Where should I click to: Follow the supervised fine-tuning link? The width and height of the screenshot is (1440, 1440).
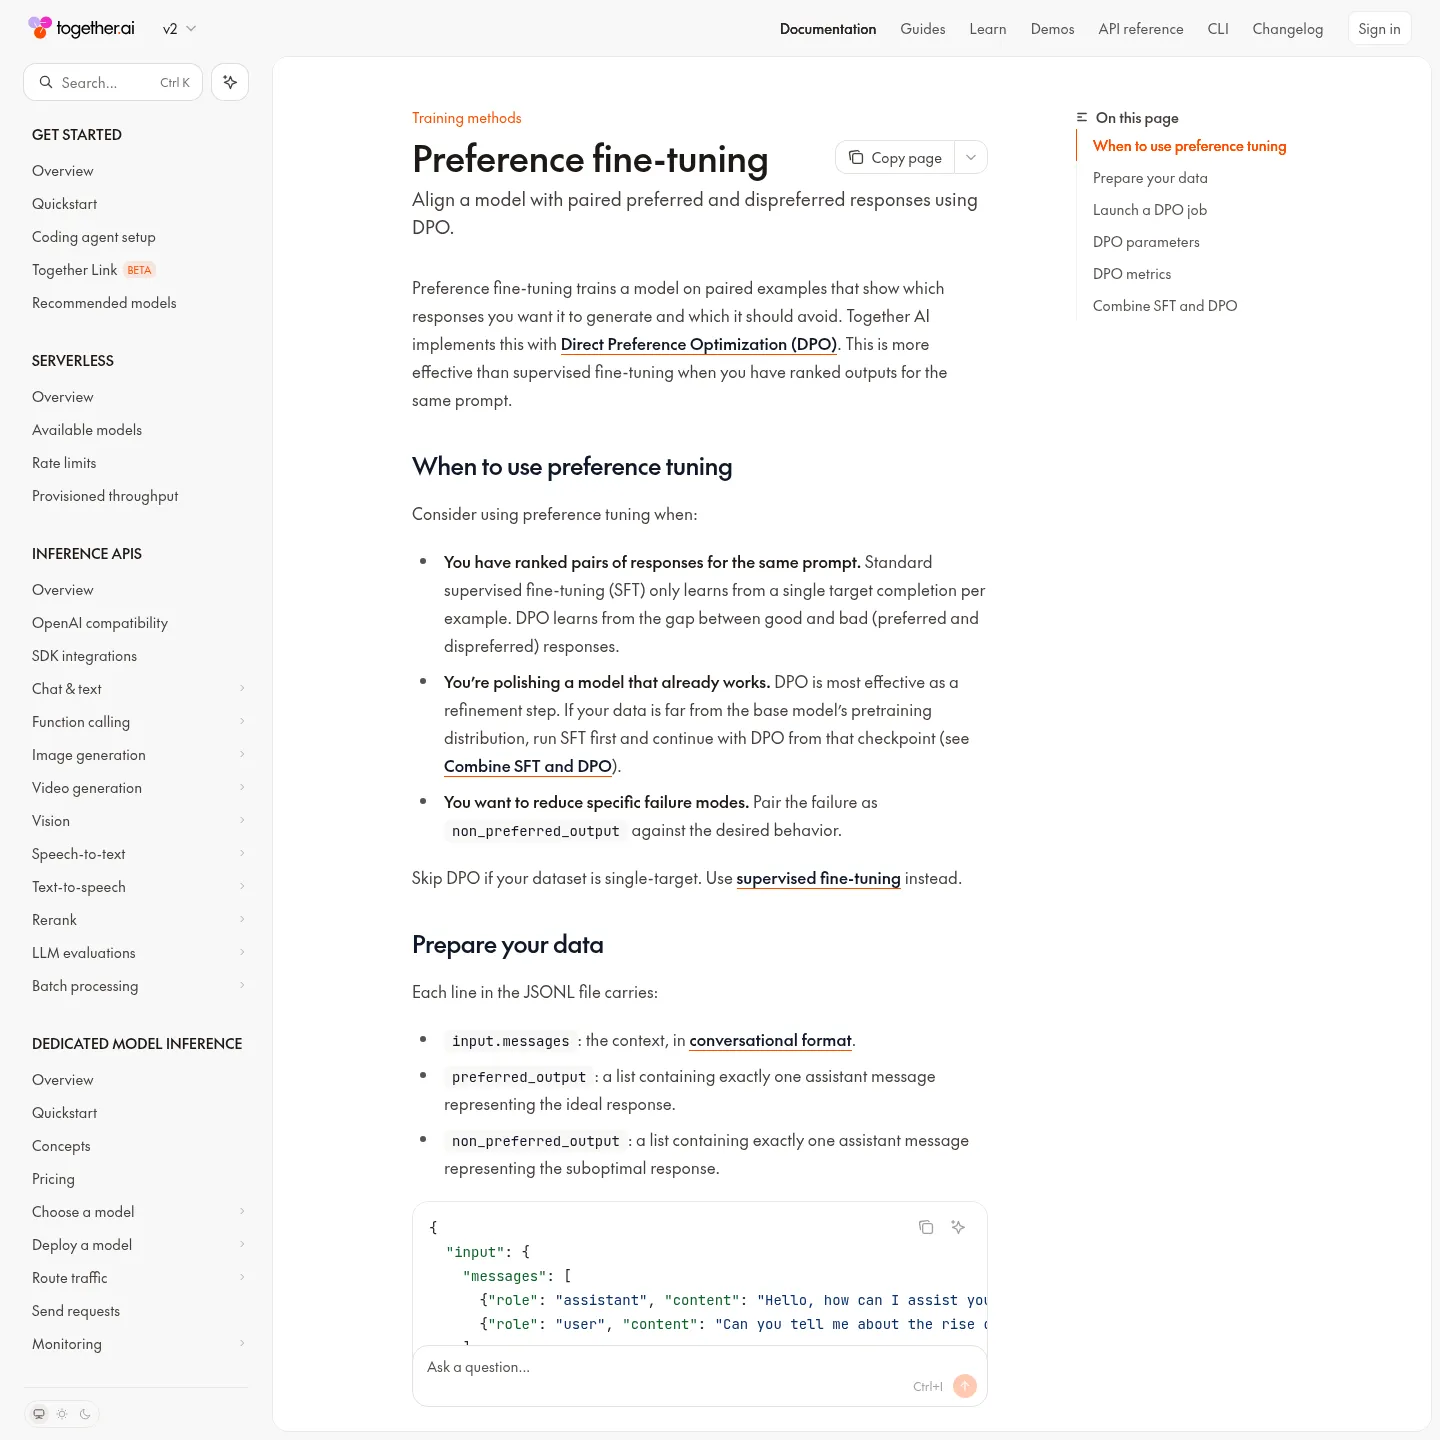pos(818,878)
